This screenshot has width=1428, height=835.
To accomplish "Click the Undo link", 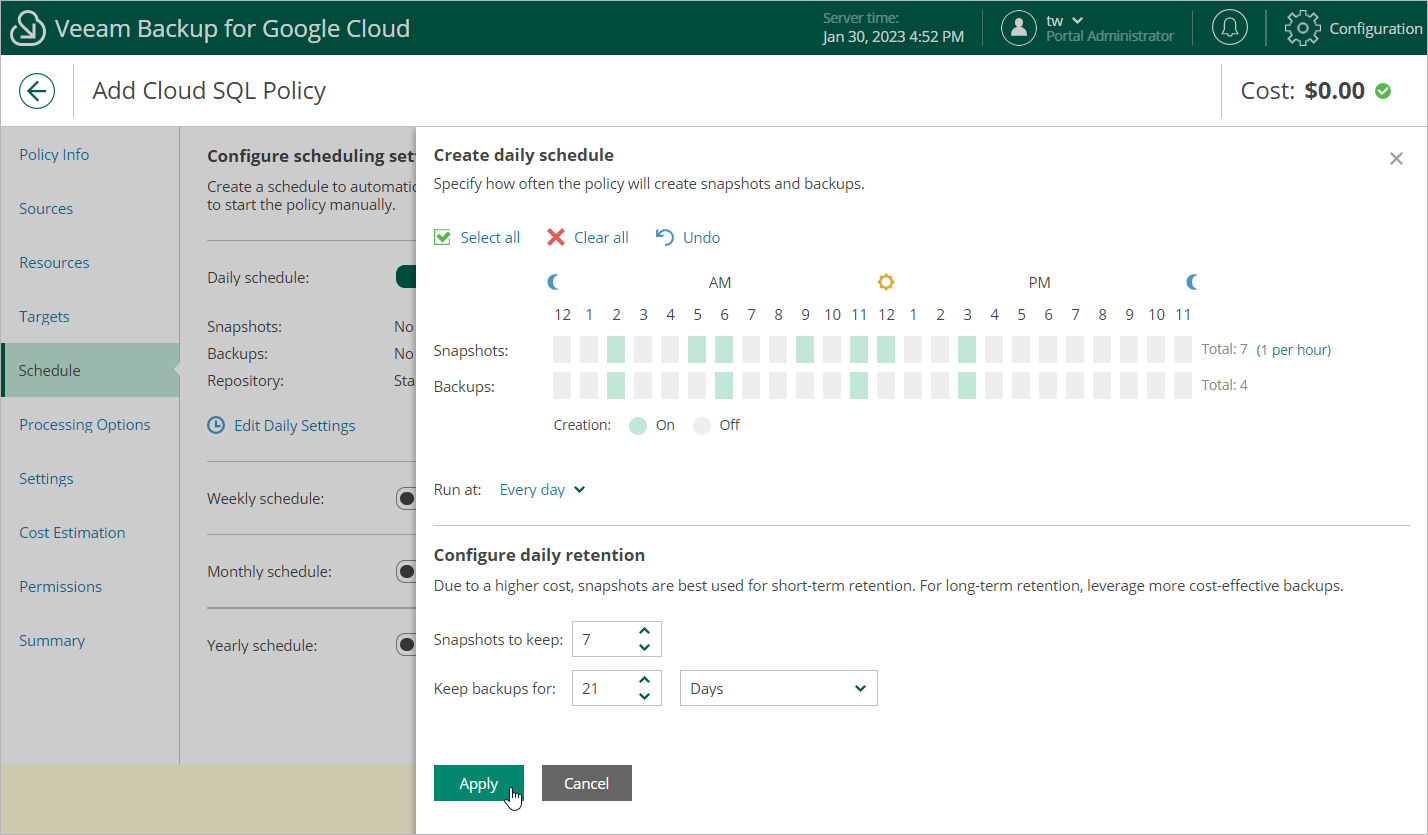I will 701,237.
